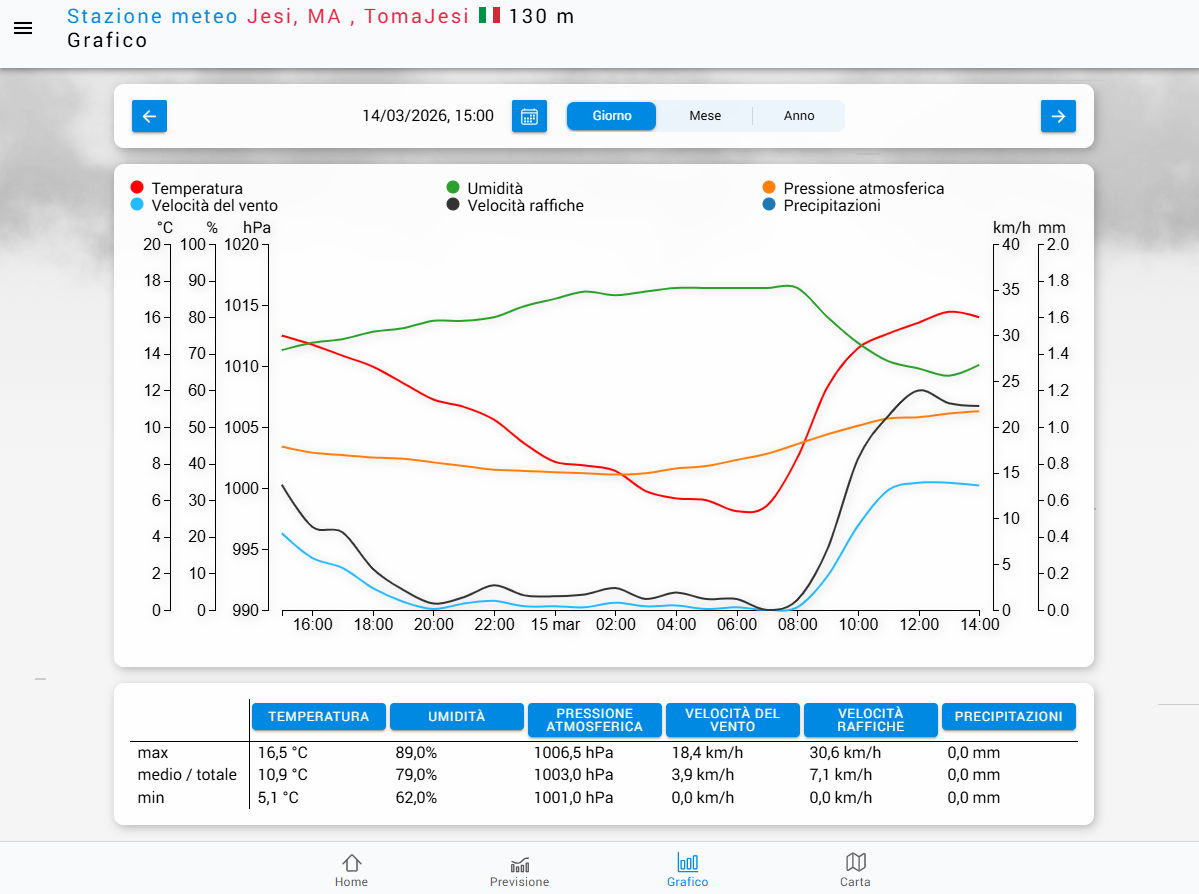Open the Previsione forecast icon
The width and height of the screenshot is (1199, 894).
[519, 869]
